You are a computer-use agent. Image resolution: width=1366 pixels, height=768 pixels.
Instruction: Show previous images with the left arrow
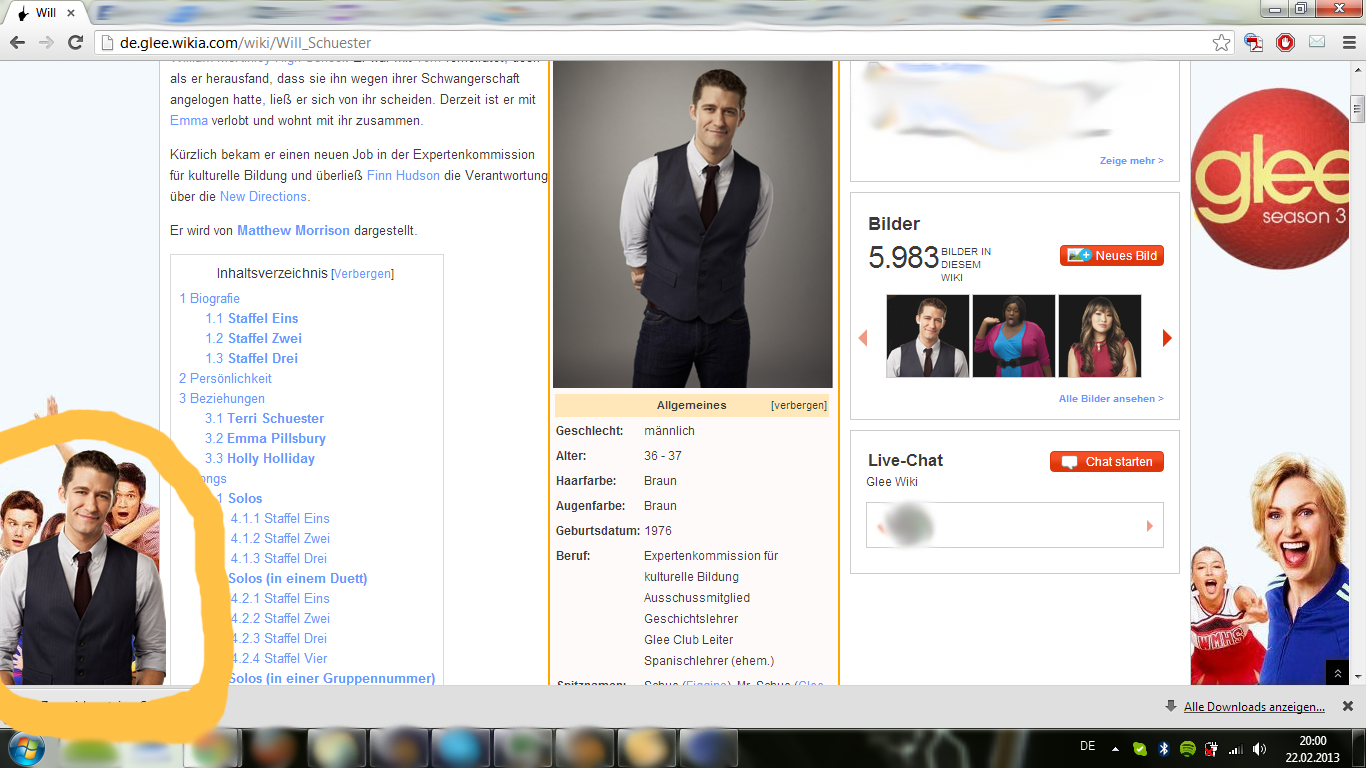(863, 338)
